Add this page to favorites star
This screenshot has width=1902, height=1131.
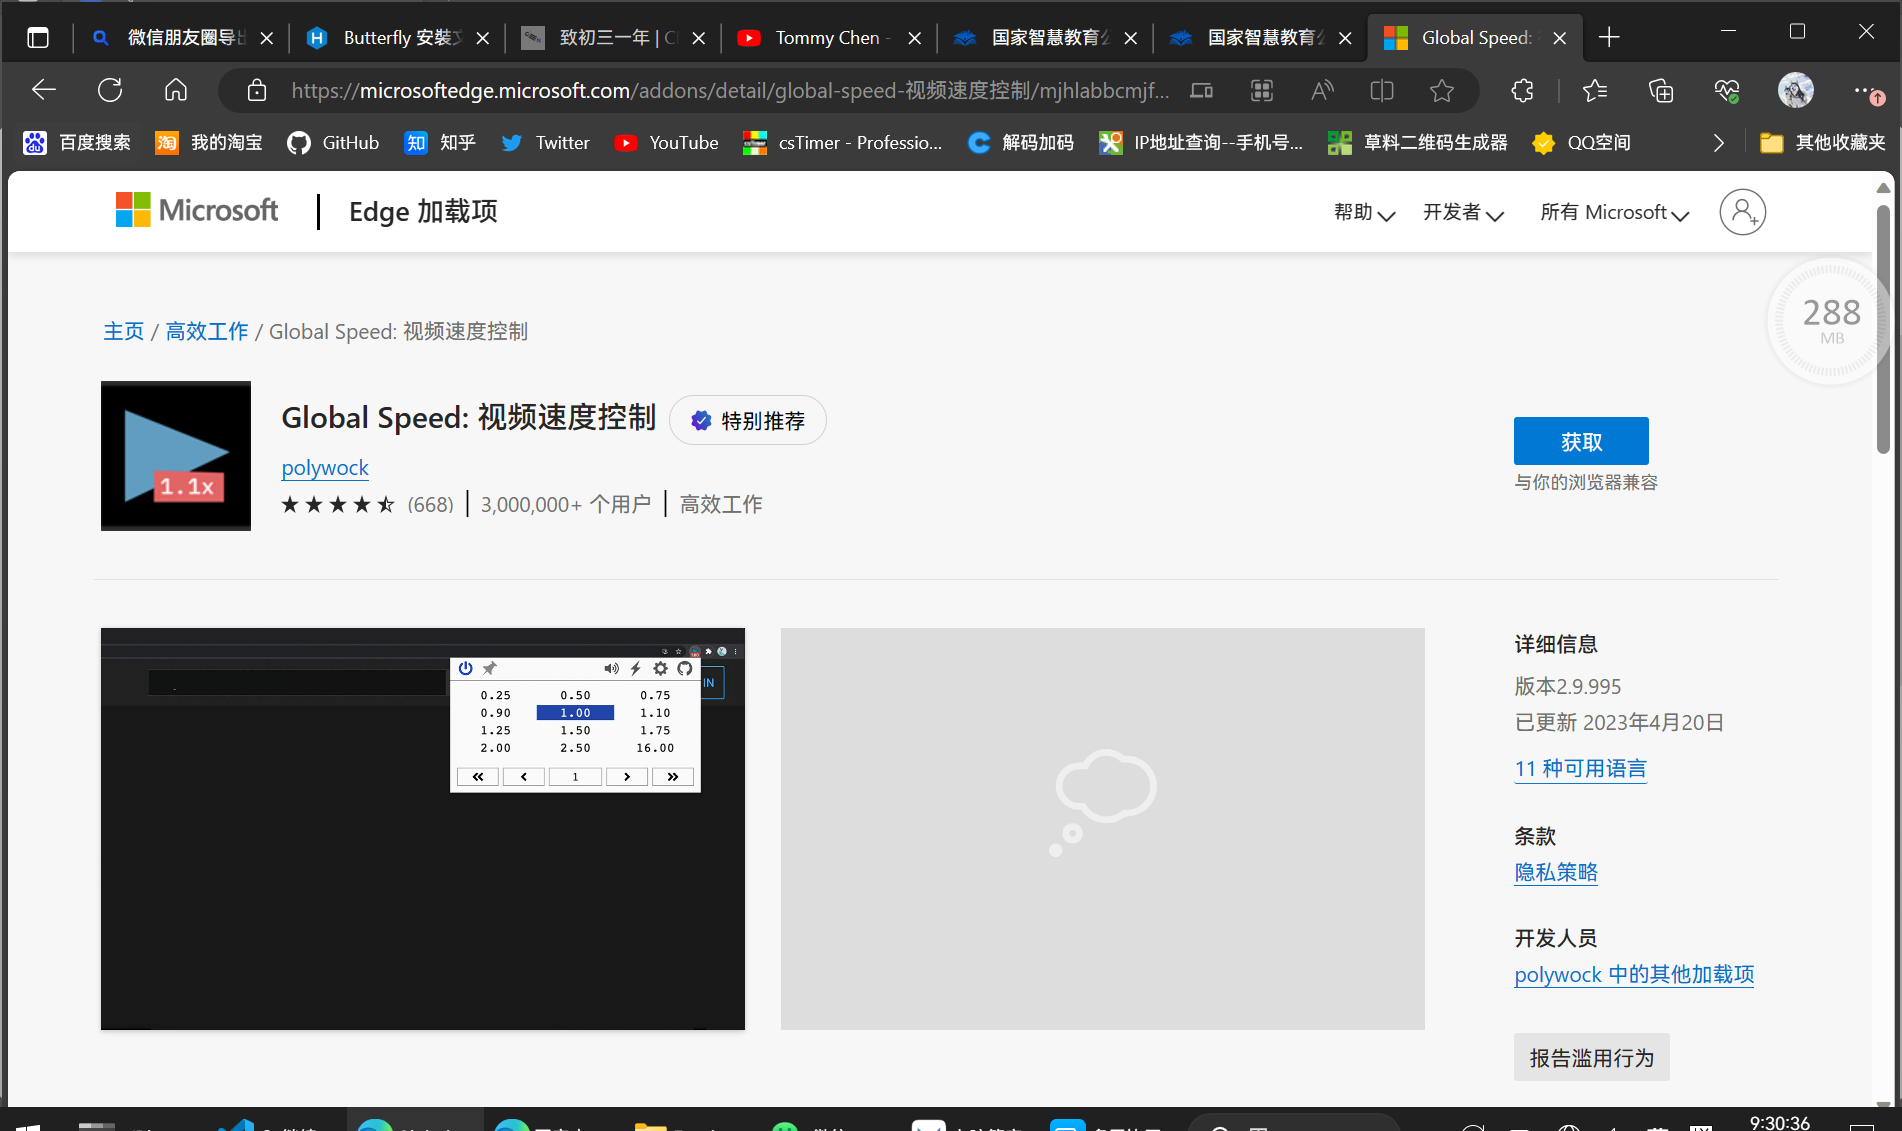tap(1442, 91)
